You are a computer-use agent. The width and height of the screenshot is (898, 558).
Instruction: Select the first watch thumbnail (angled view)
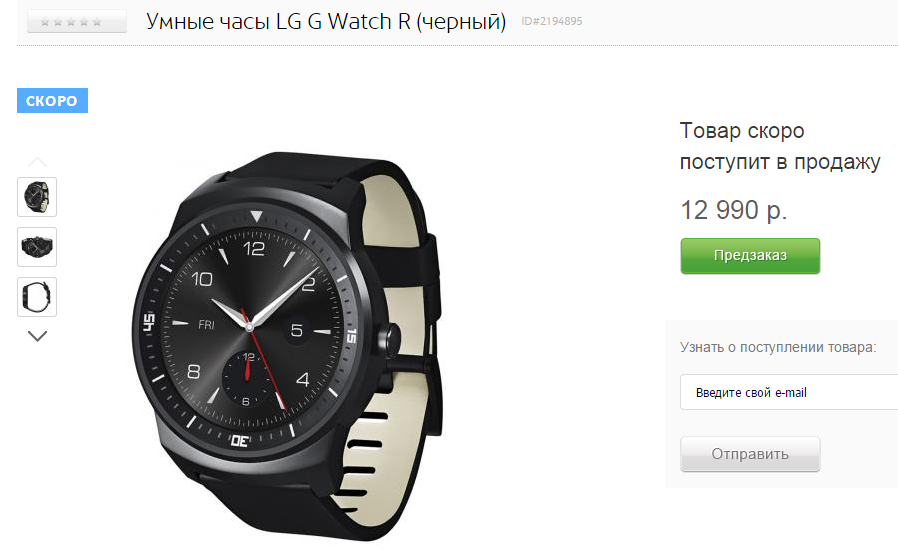point(37,197)
